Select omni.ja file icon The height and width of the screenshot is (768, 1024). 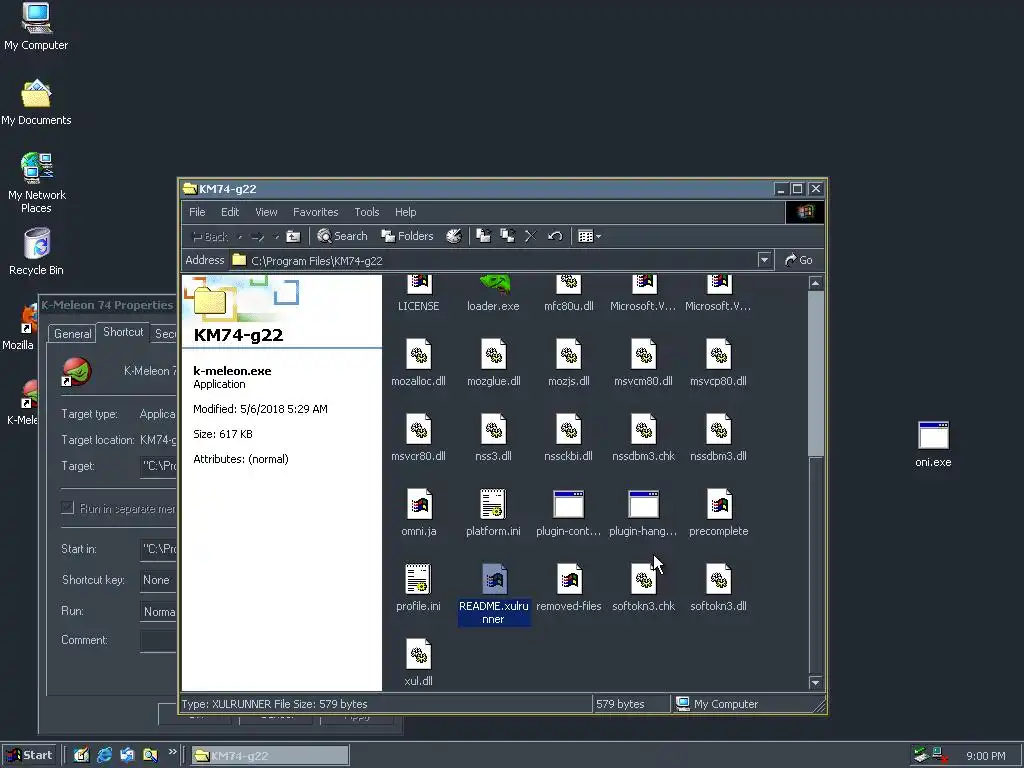coord(419,505)
